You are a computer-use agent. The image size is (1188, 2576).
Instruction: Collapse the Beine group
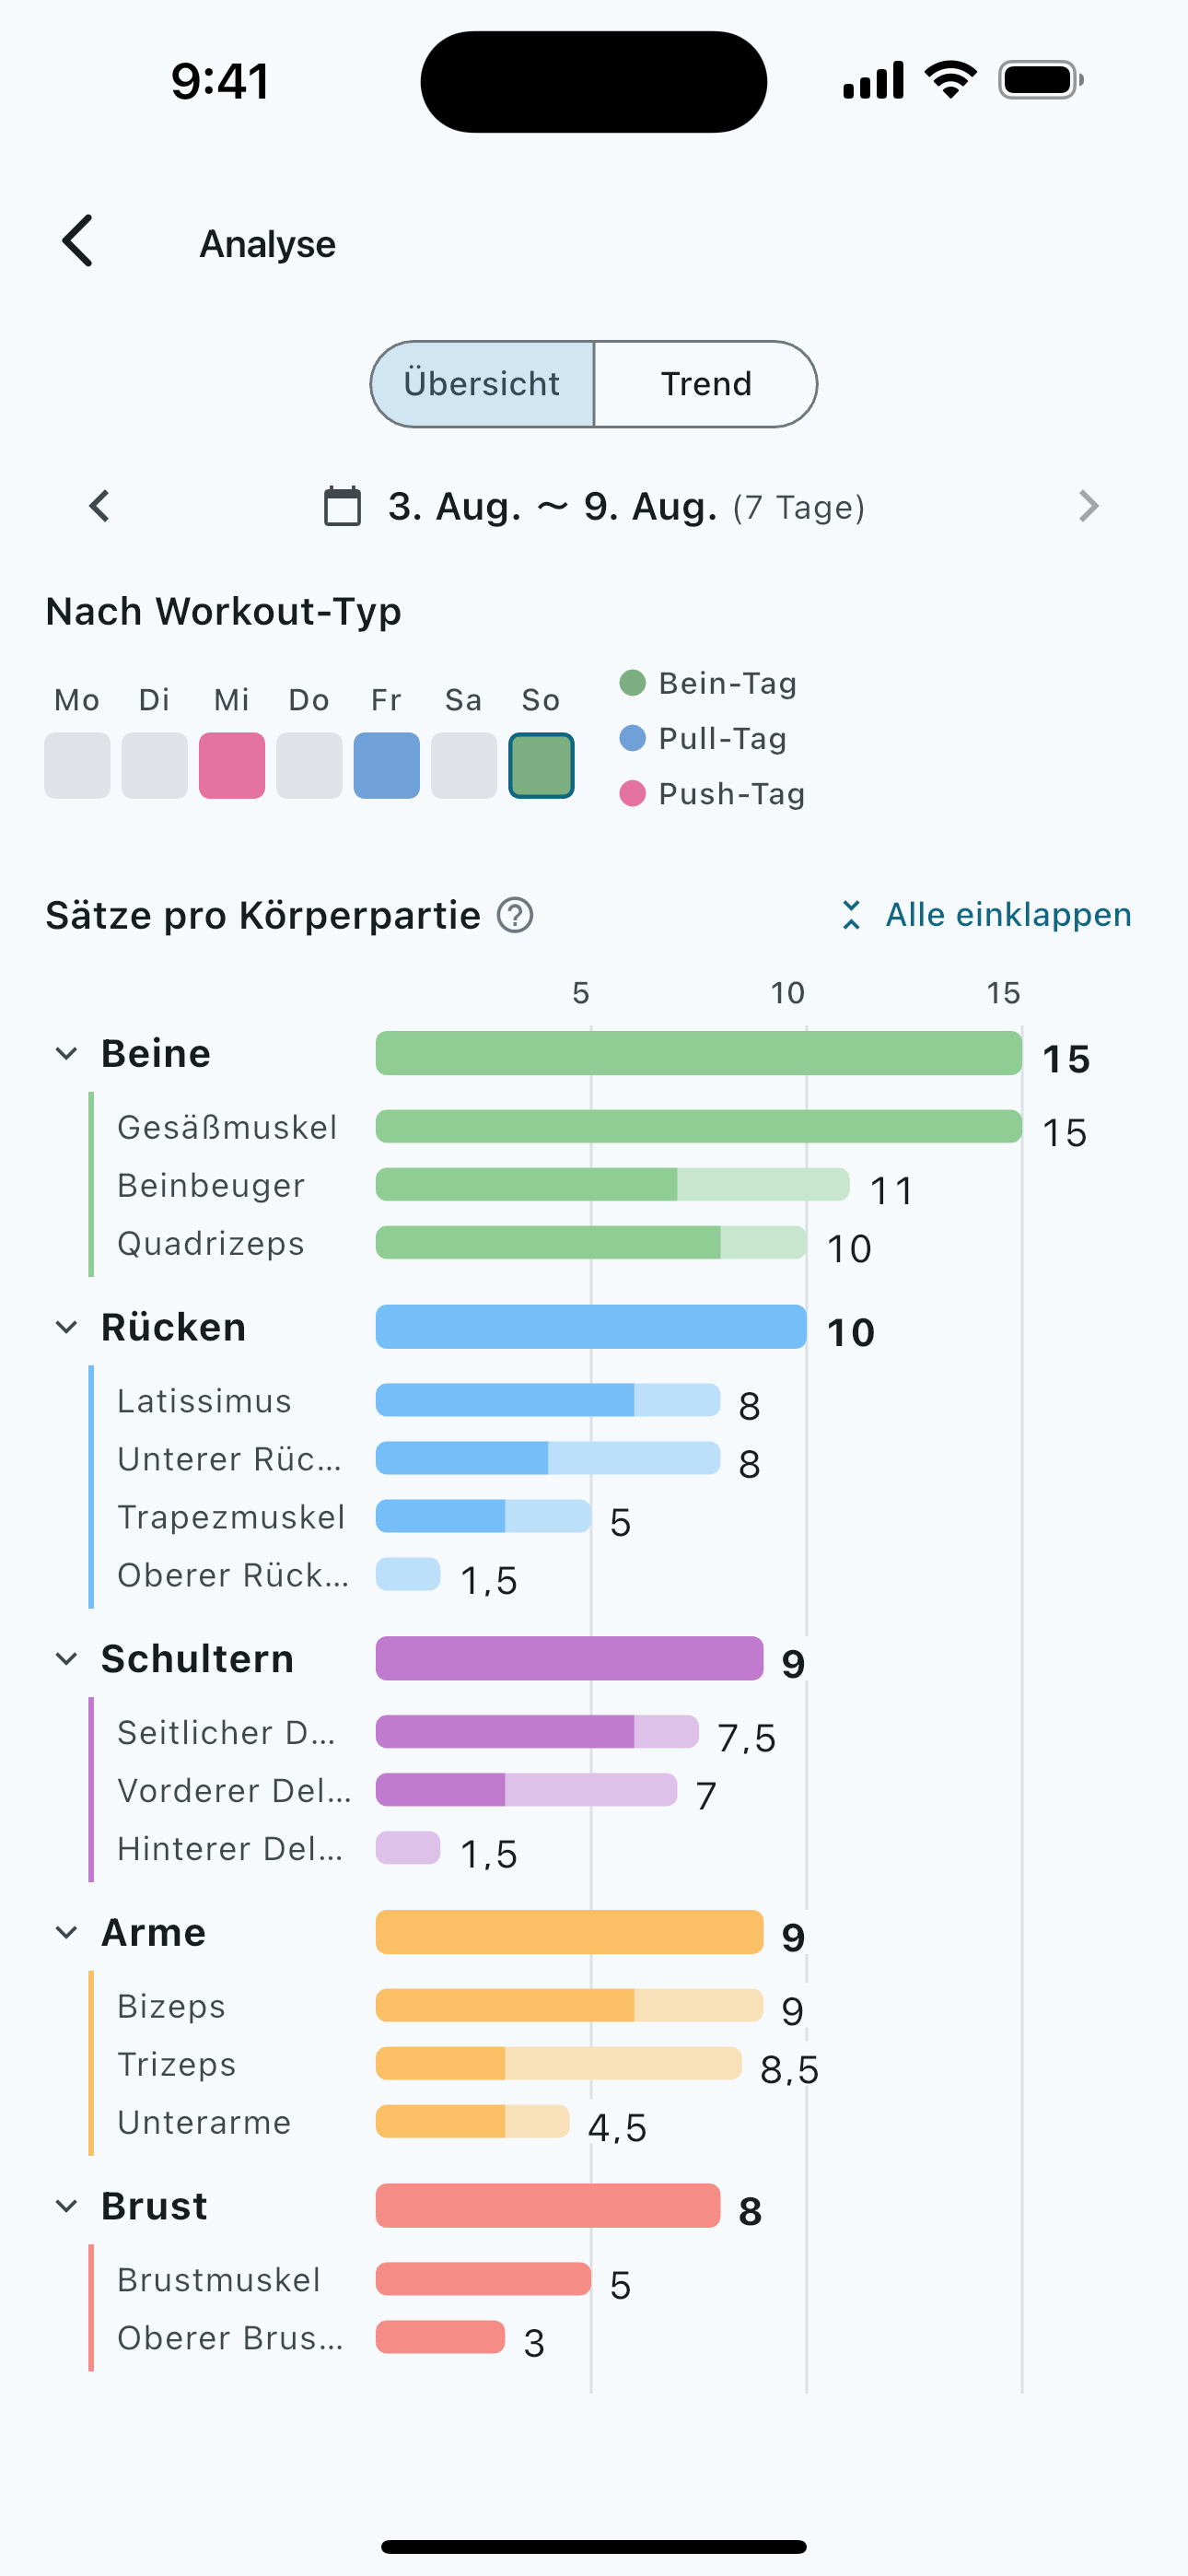(x=66, y=1054)
